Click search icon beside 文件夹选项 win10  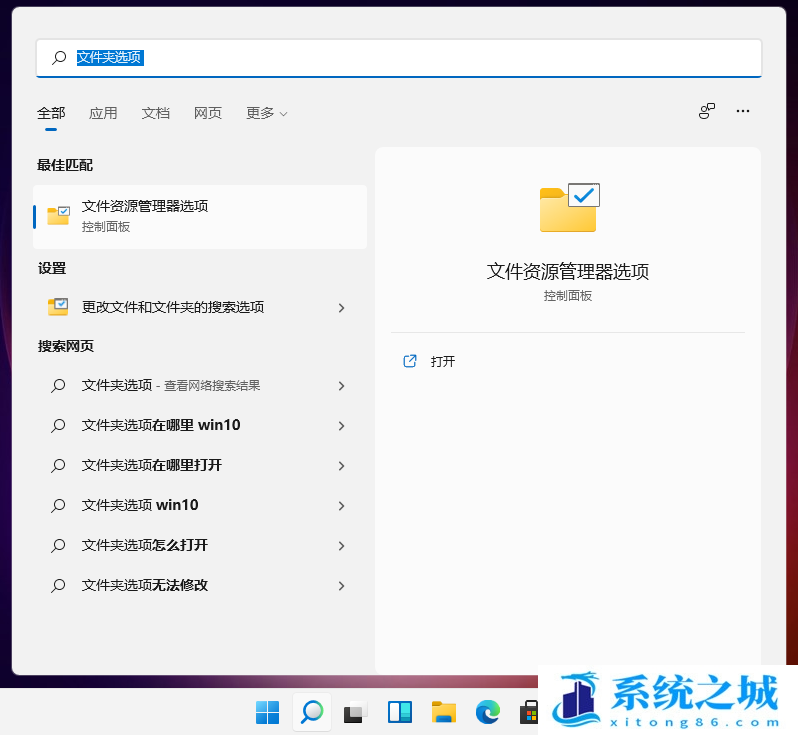pyautogui.click(x=58, y=505)
